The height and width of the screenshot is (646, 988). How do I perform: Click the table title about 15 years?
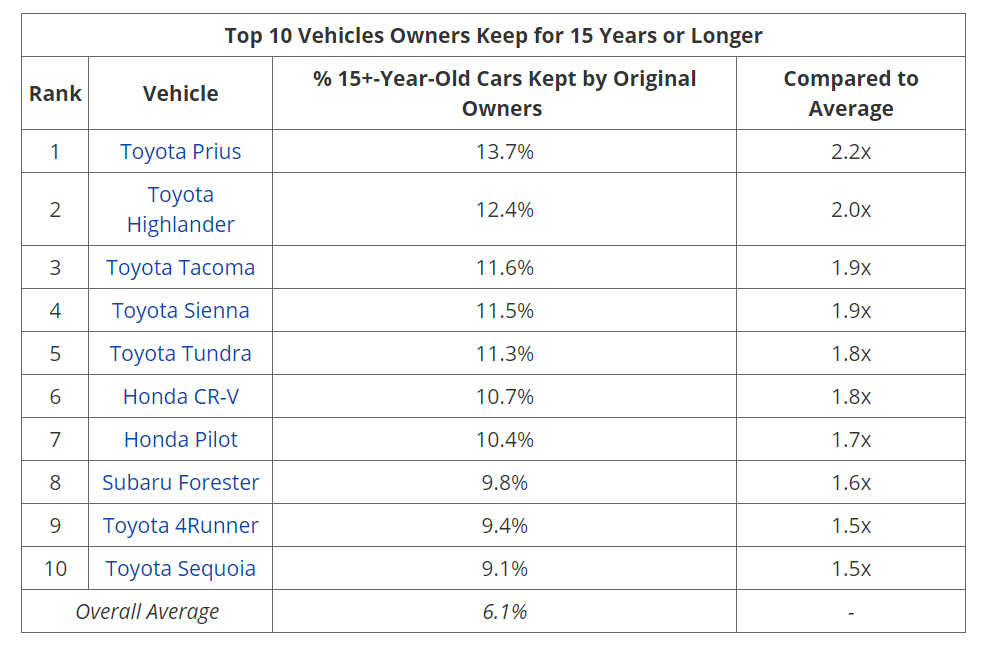pos(493,36)
